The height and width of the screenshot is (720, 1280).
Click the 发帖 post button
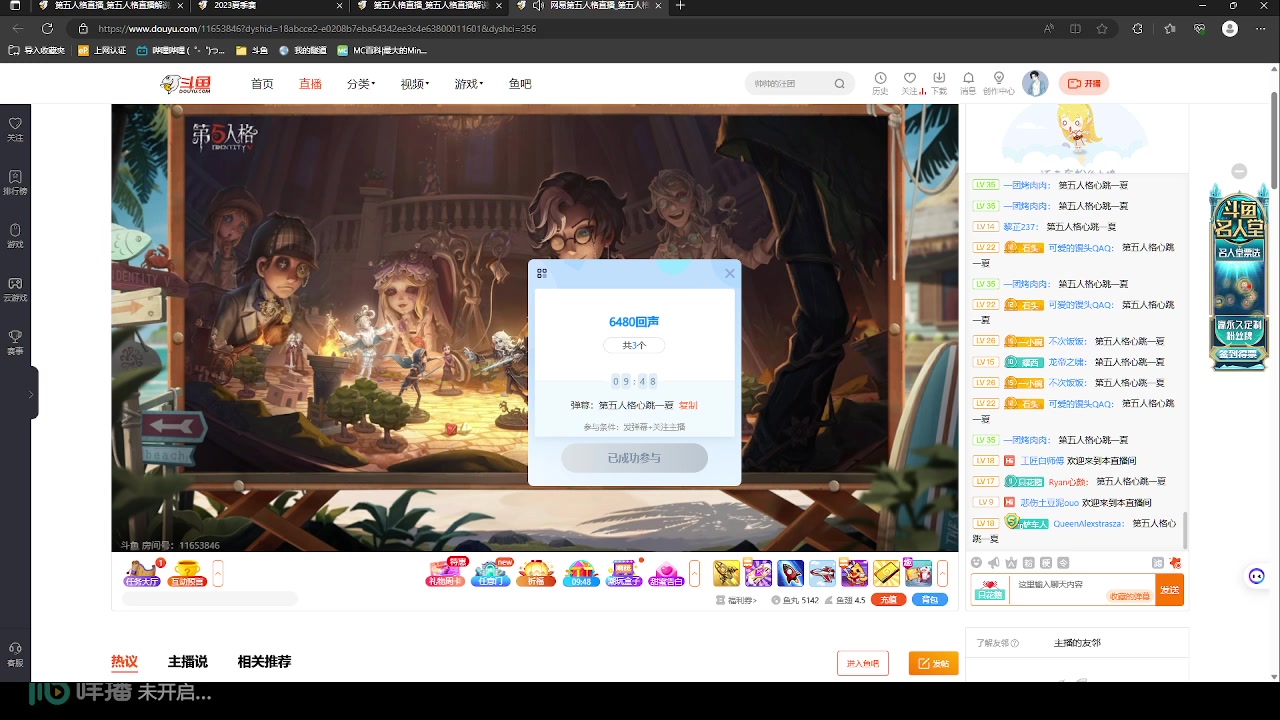934,663
